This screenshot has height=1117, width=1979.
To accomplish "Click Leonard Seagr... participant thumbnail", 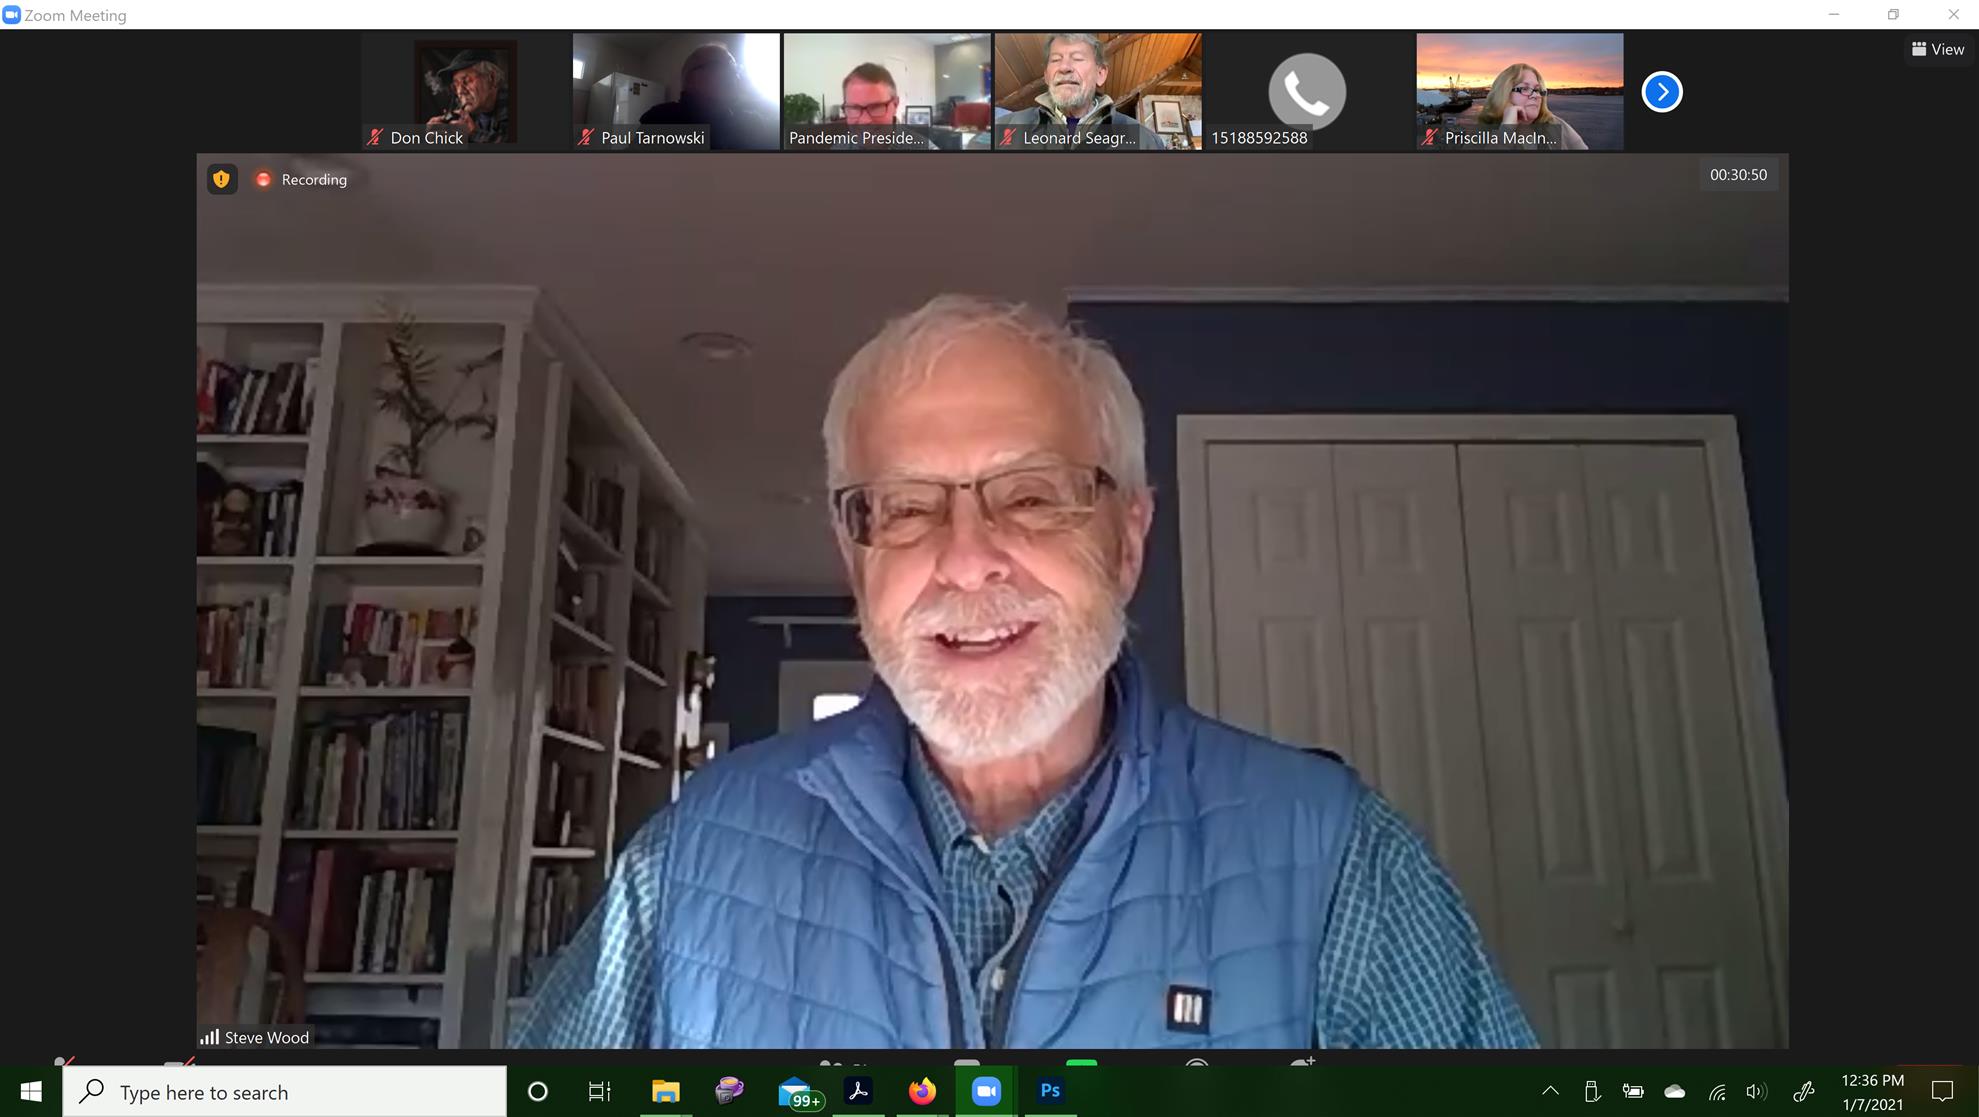I will click(x=1097, y=91).
